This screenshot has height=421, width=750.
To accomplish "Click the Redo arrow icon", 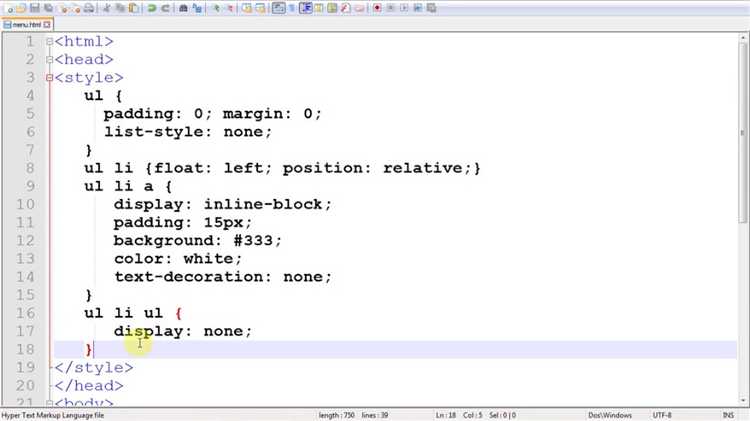I will pyautogui.click(x=165, y=8).
